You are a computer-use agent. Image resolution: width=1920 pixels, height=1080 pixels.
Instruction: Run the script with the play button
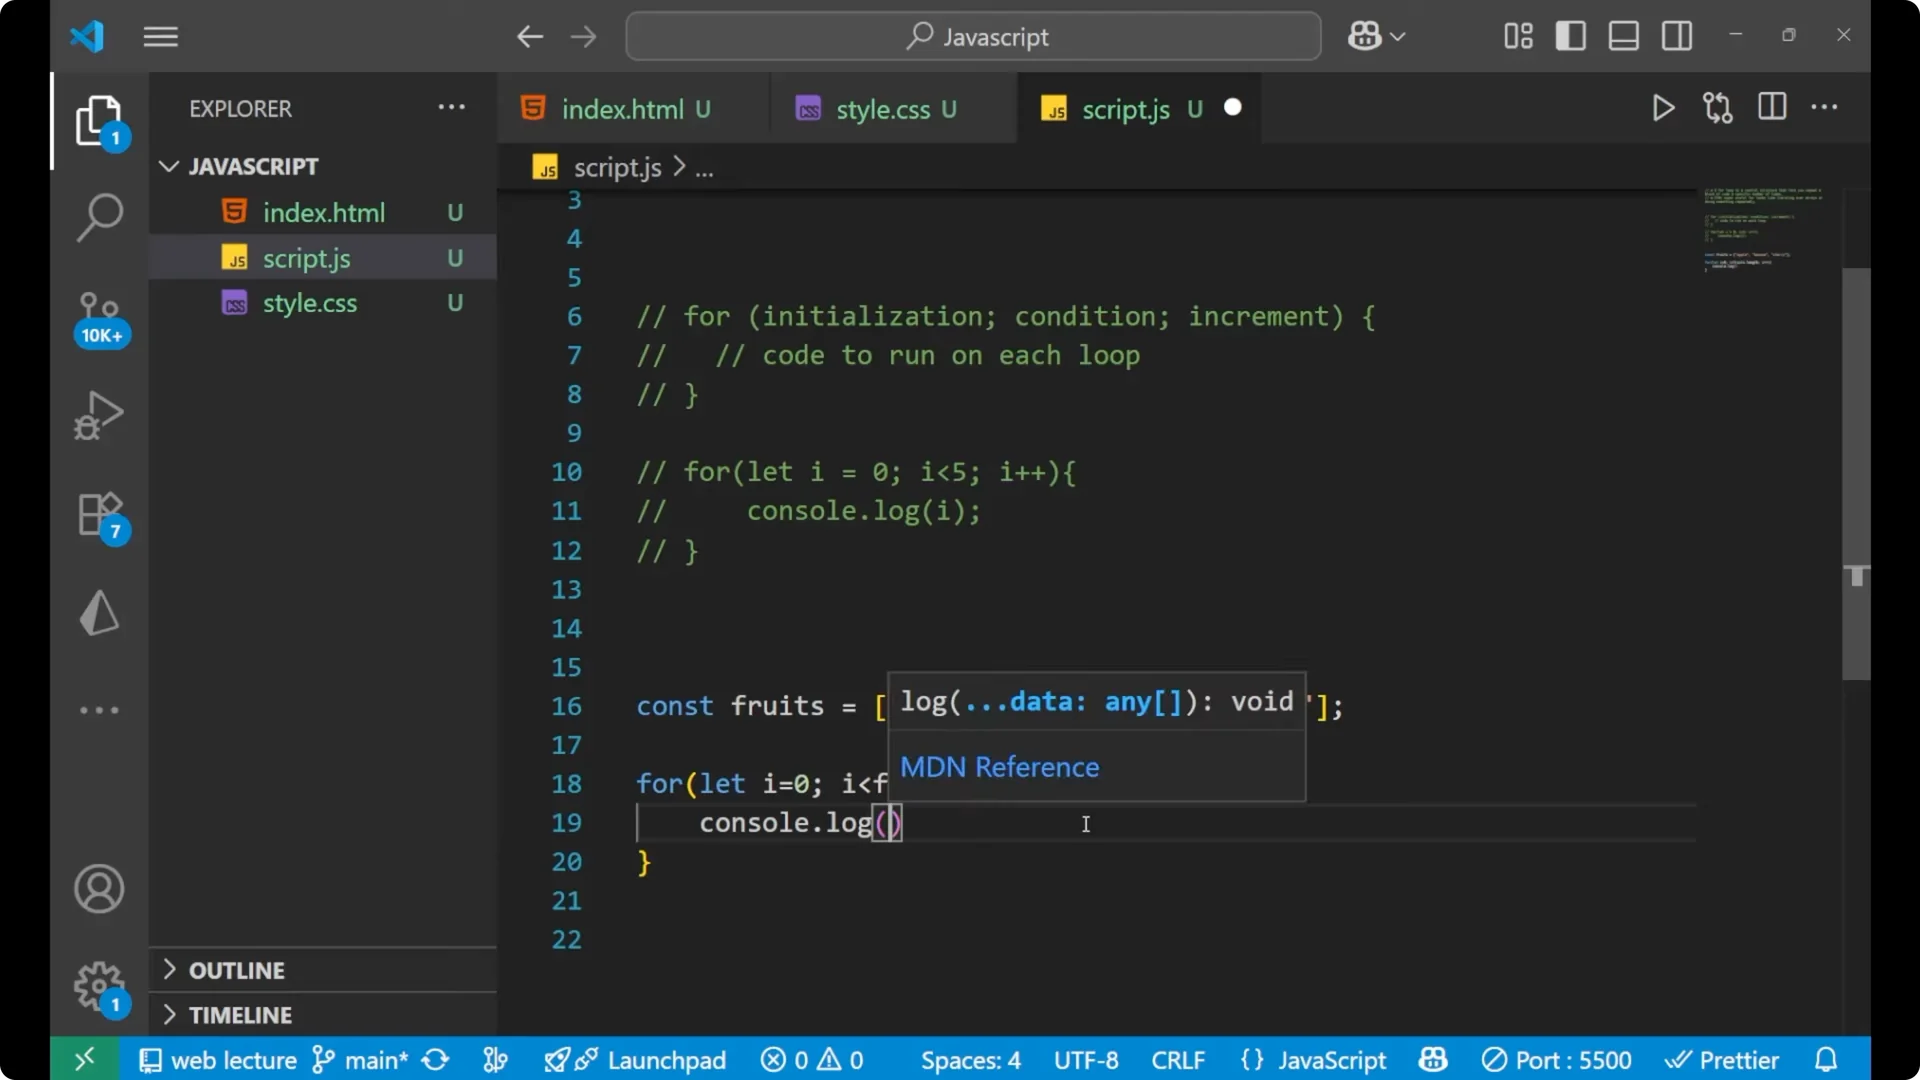click(1663, 108)
